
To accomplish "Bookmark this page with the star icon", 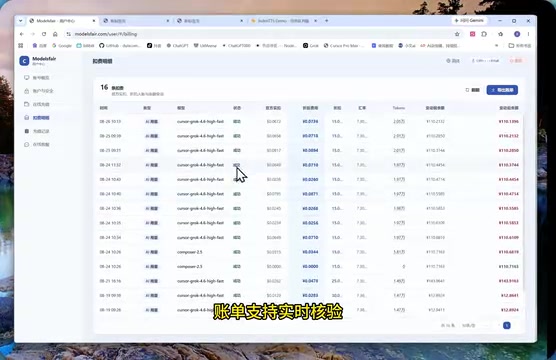I will click(457, 34).
